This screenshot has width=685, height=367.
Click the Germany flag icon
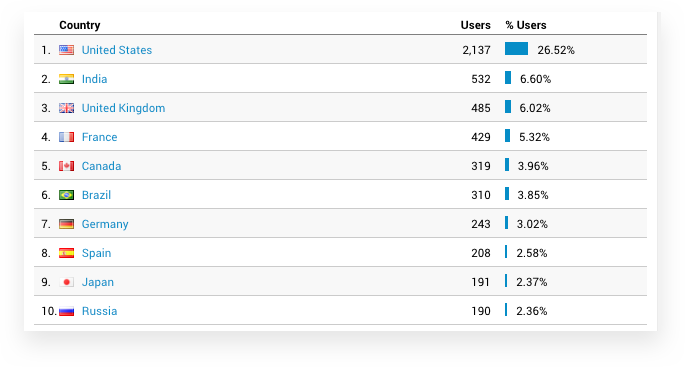[66, 224]
